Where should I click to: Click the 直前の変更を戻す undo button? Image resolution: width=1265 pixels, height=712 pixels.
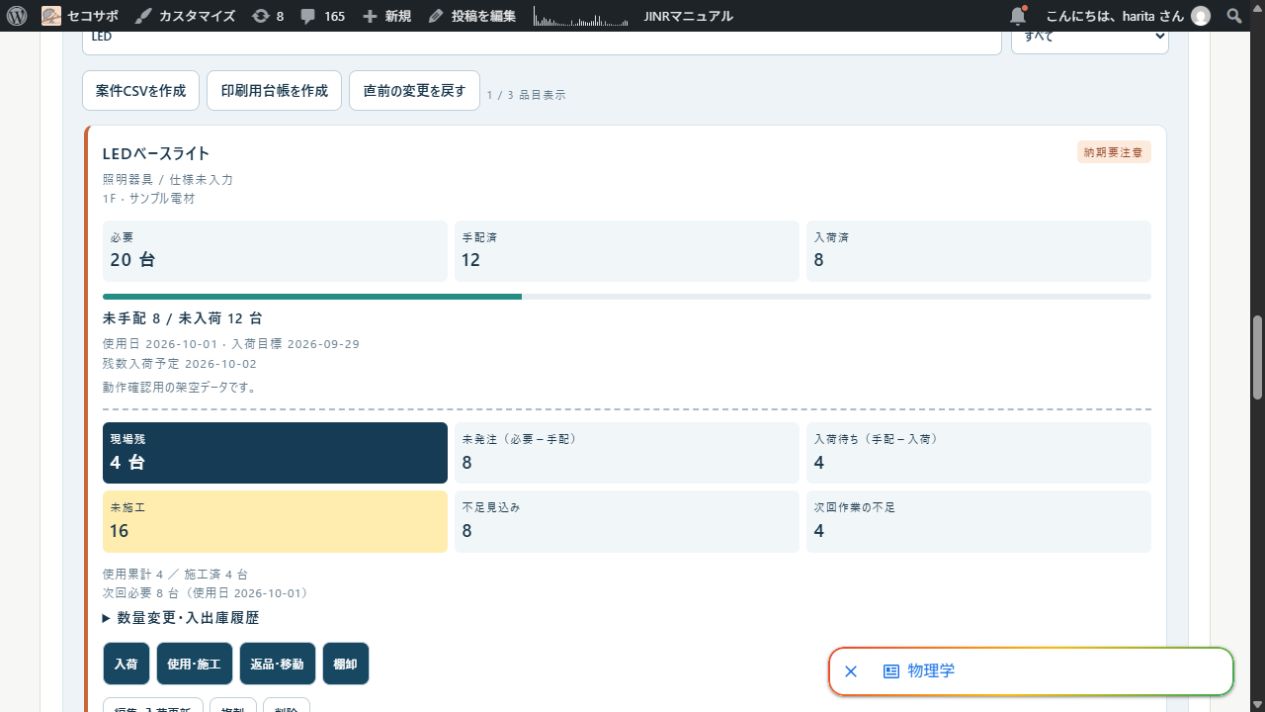[x=414, y=90]
